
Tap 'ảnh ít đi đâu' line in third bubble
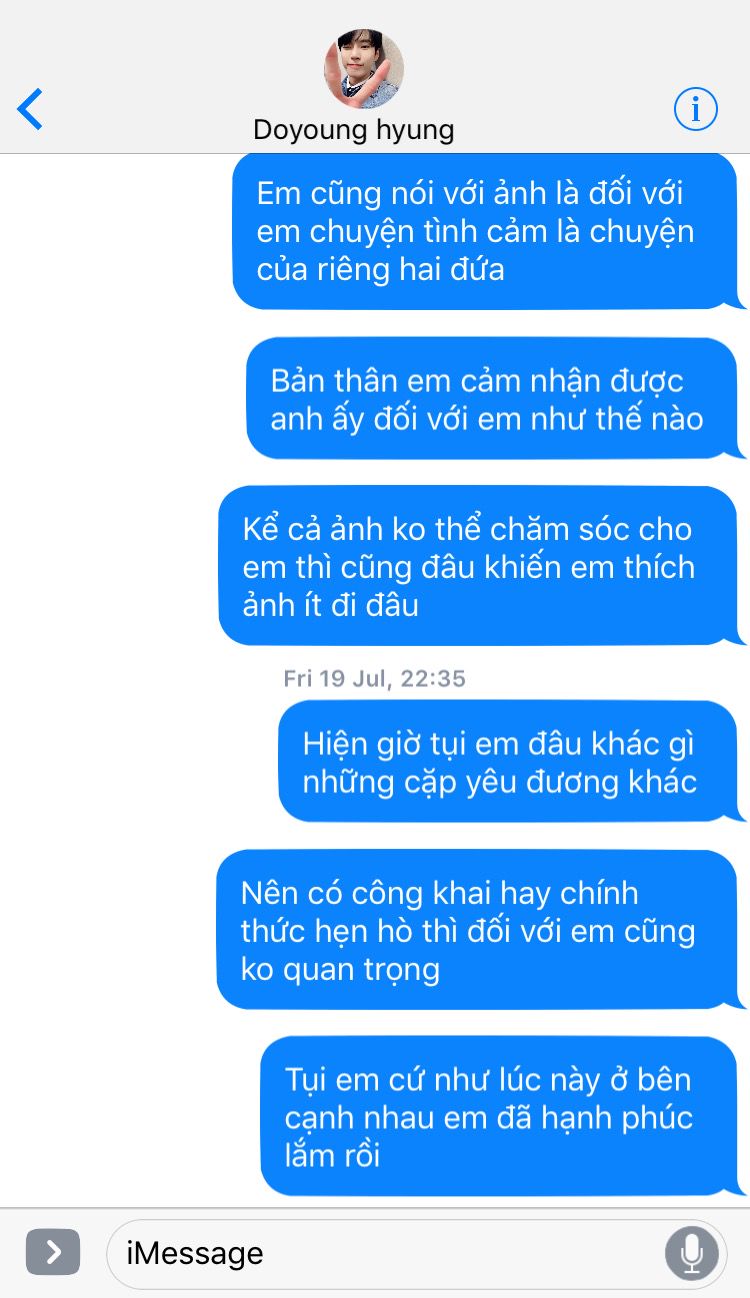point(331,605)
